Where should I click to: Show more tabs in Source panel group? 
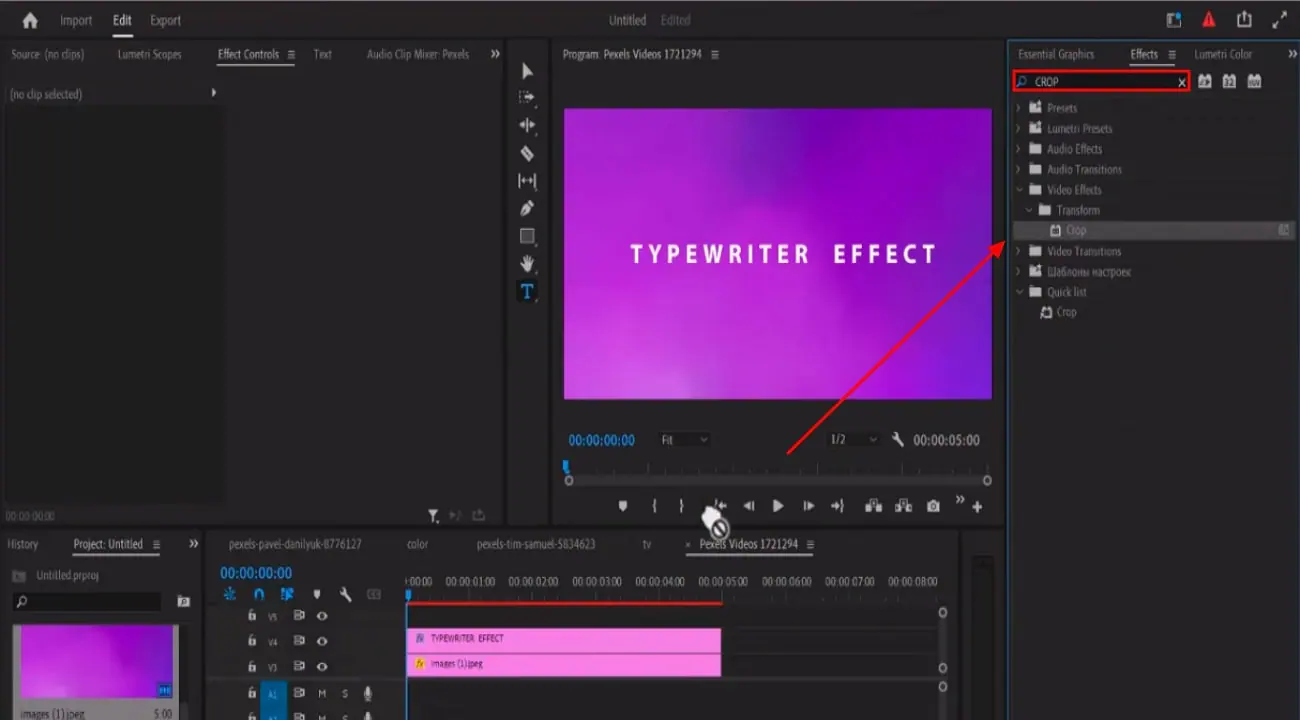[x=495, y=54]
